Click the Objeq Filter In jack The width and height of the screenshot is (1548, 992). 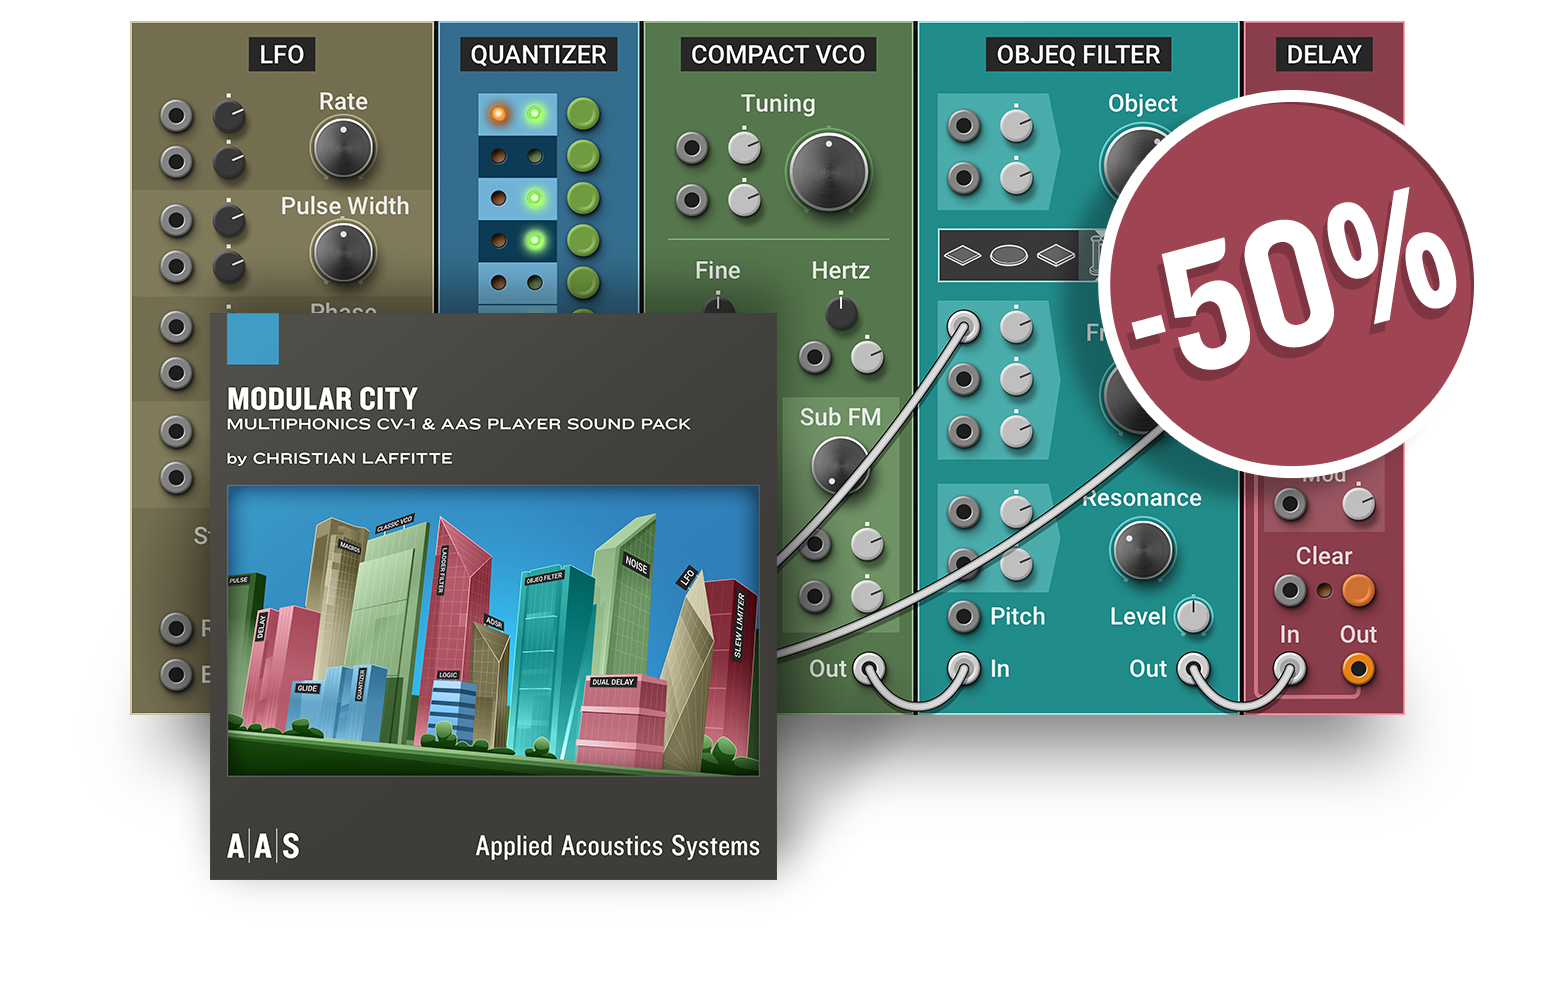(963, 667)
